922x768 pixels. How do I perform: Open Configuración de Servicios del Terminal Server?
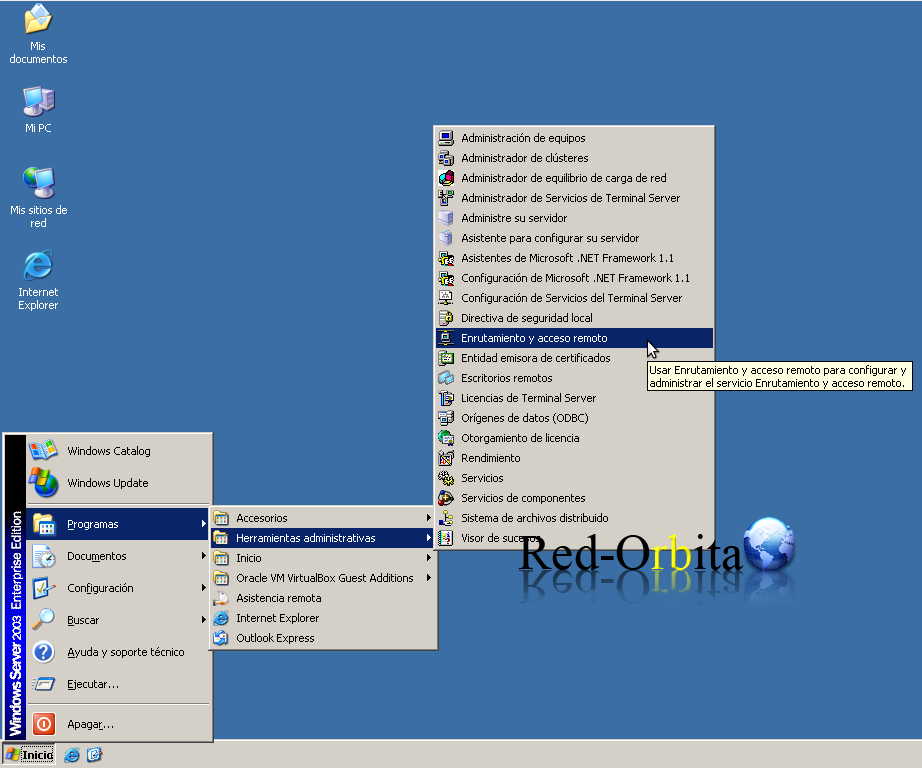point(574,298)
